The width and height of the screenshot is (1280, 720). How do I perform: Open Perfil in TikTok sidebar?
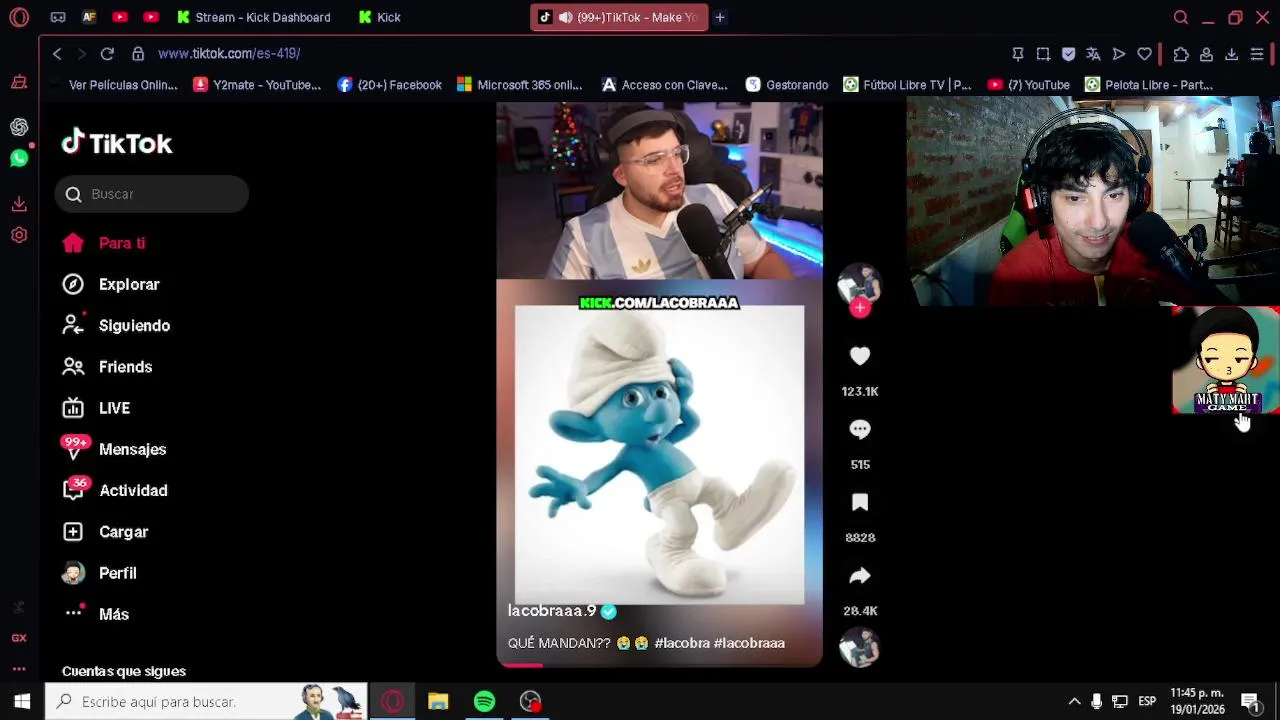(99, 573)
